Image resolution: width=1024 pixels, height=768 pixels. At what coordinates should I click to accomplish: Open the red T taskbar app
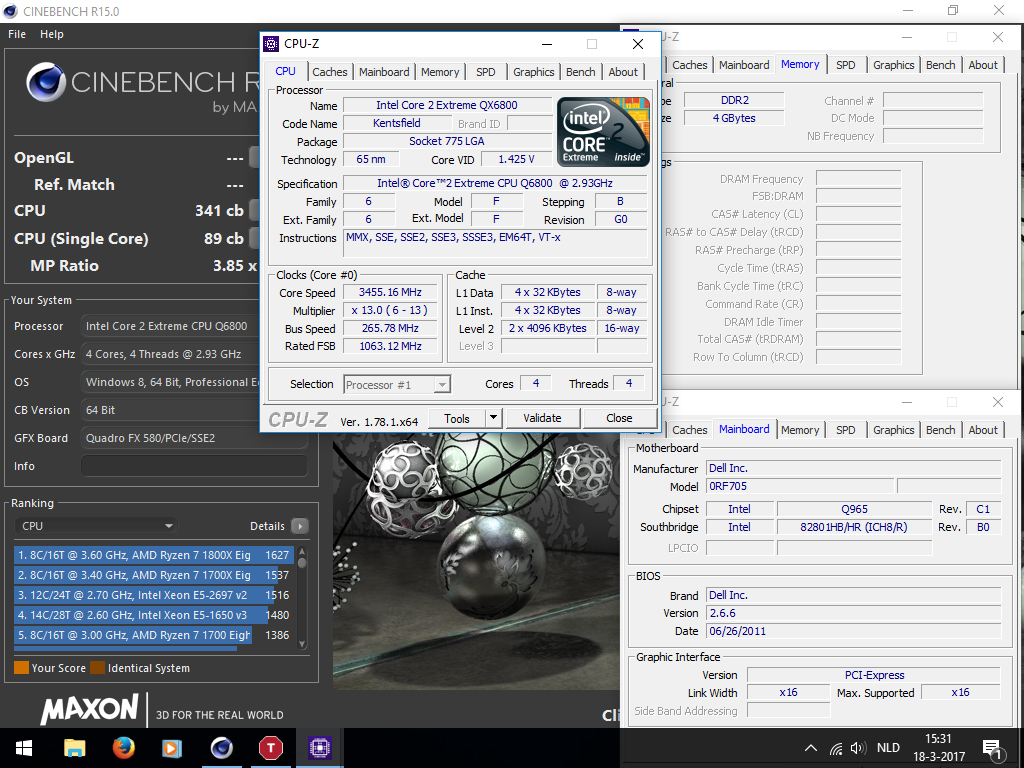[270, 748]
